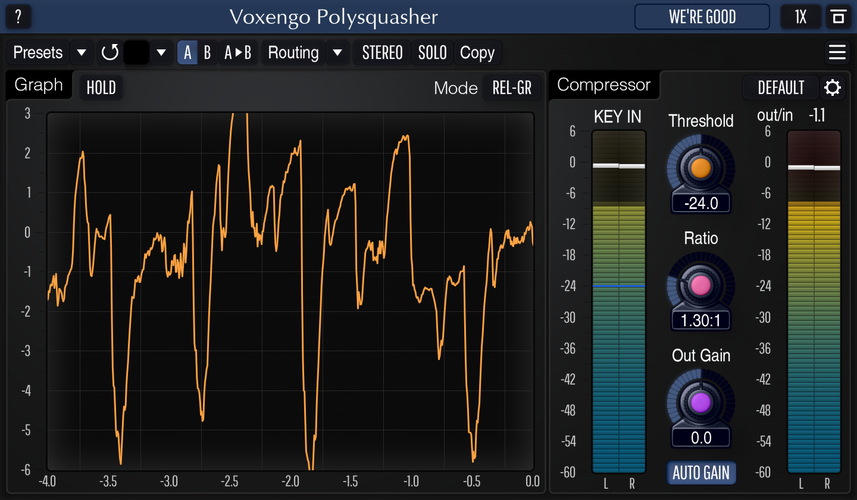The width and height of the screenshot is (857, 500).
Task: Expand the arrow beside the black swatch
Action: 161,52
